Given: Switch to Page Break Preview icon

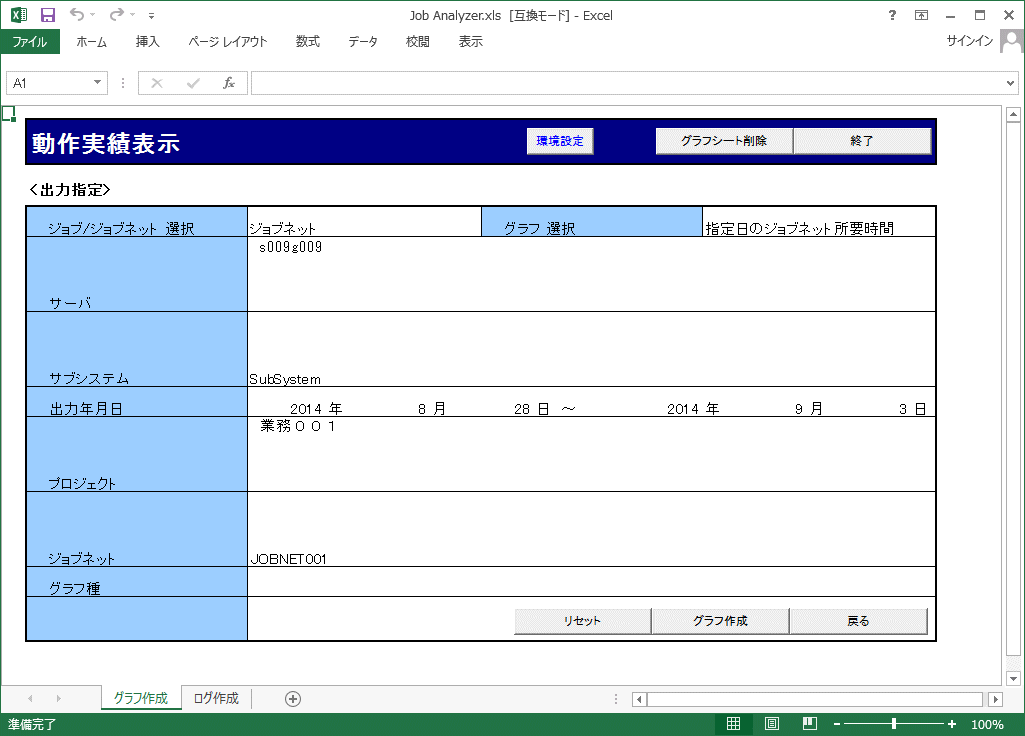Looking at the screenshot, I should (x=810, y=724).
